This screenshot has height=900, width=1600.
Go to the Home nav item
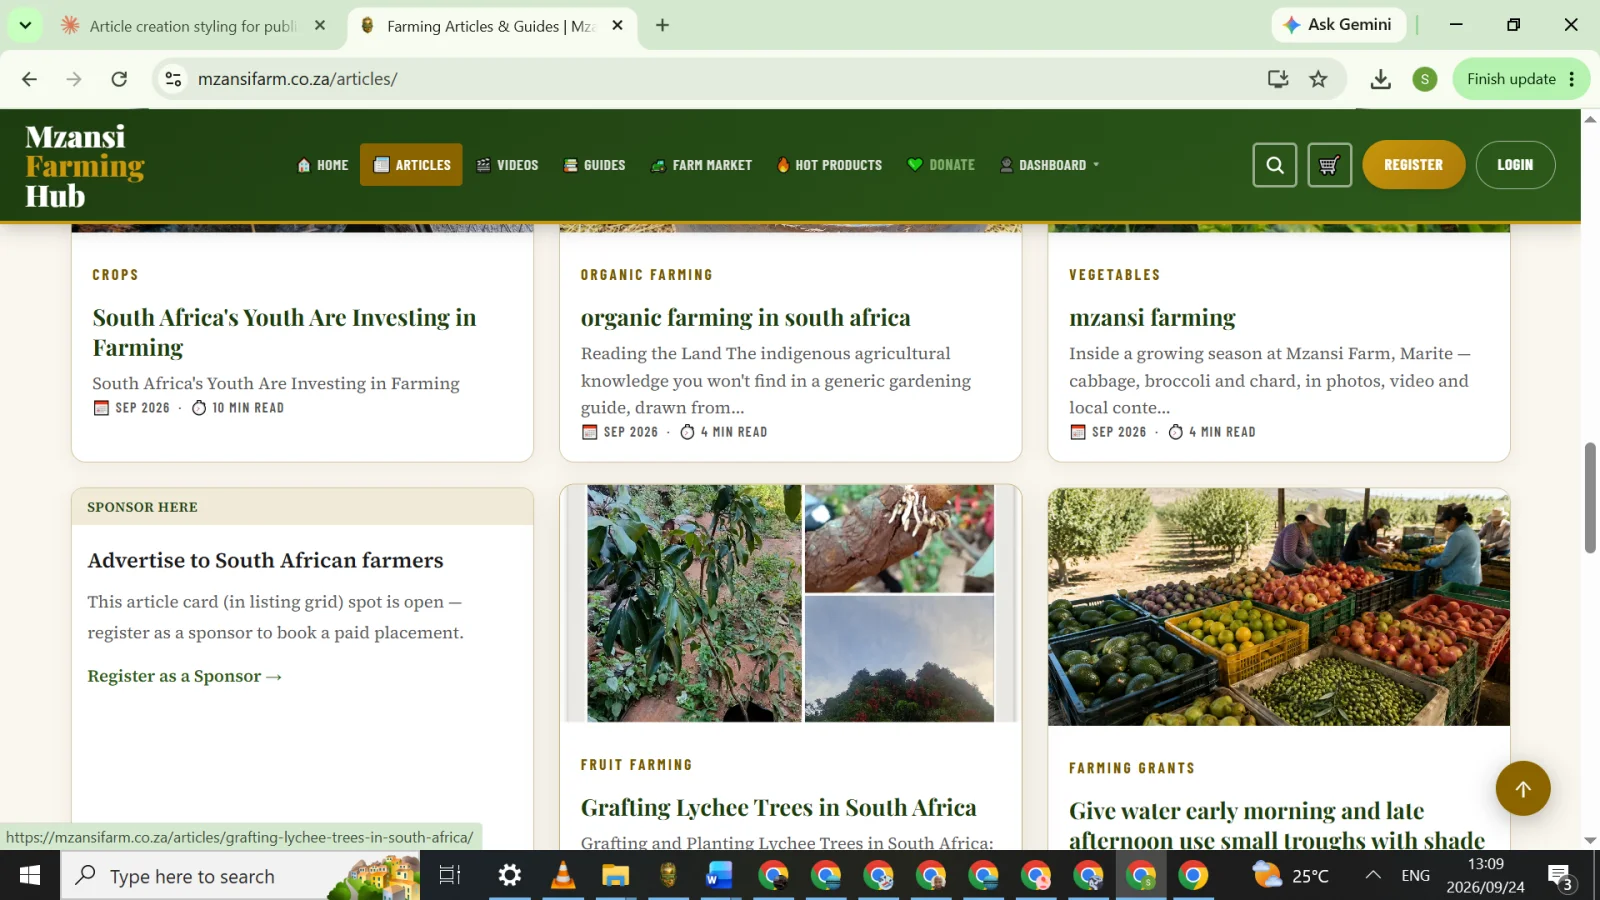pos(322,165)
